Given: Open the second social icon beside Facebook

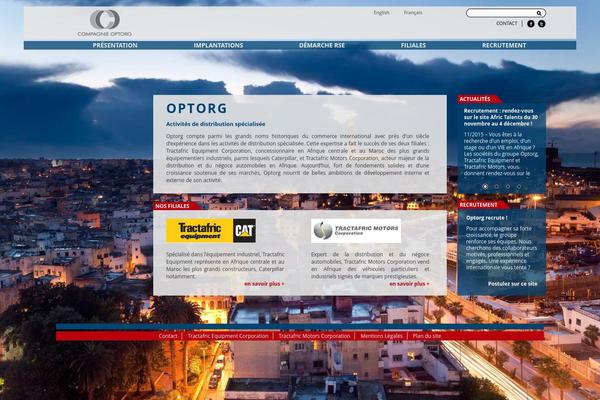Looking at the screenshot, I should (x=541, y=24).
